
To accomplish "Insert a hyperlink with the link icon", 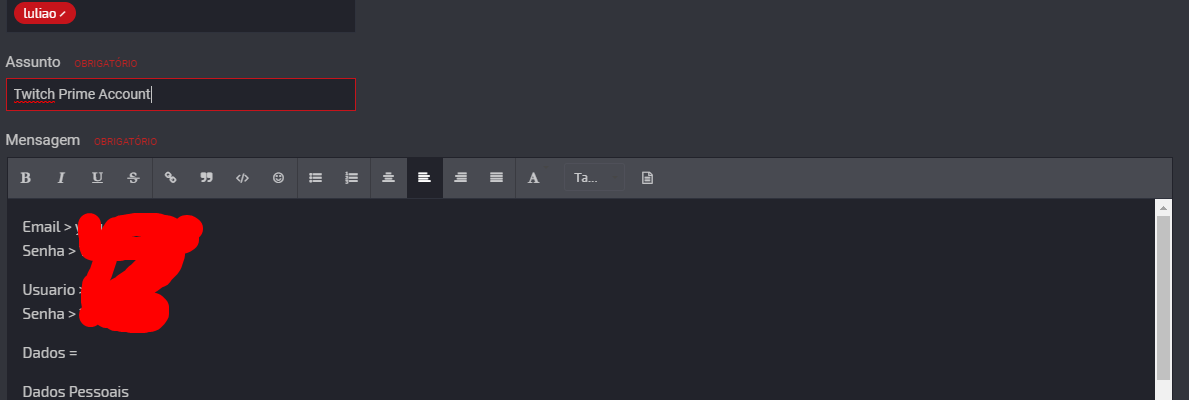I will pyautogui.click(x=171, y=178).
